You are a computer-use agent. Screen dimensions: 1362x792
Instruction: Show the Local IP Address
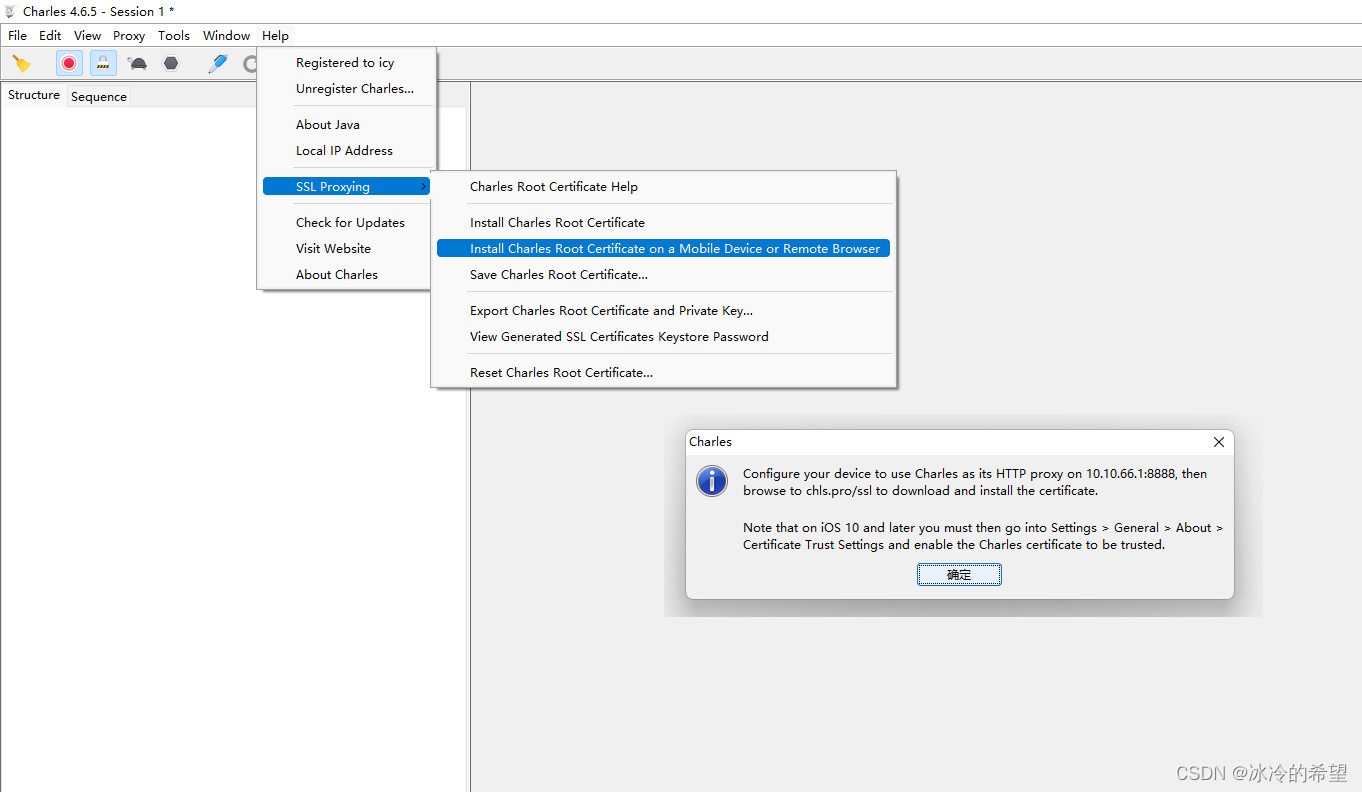click(x=347, y=150)
